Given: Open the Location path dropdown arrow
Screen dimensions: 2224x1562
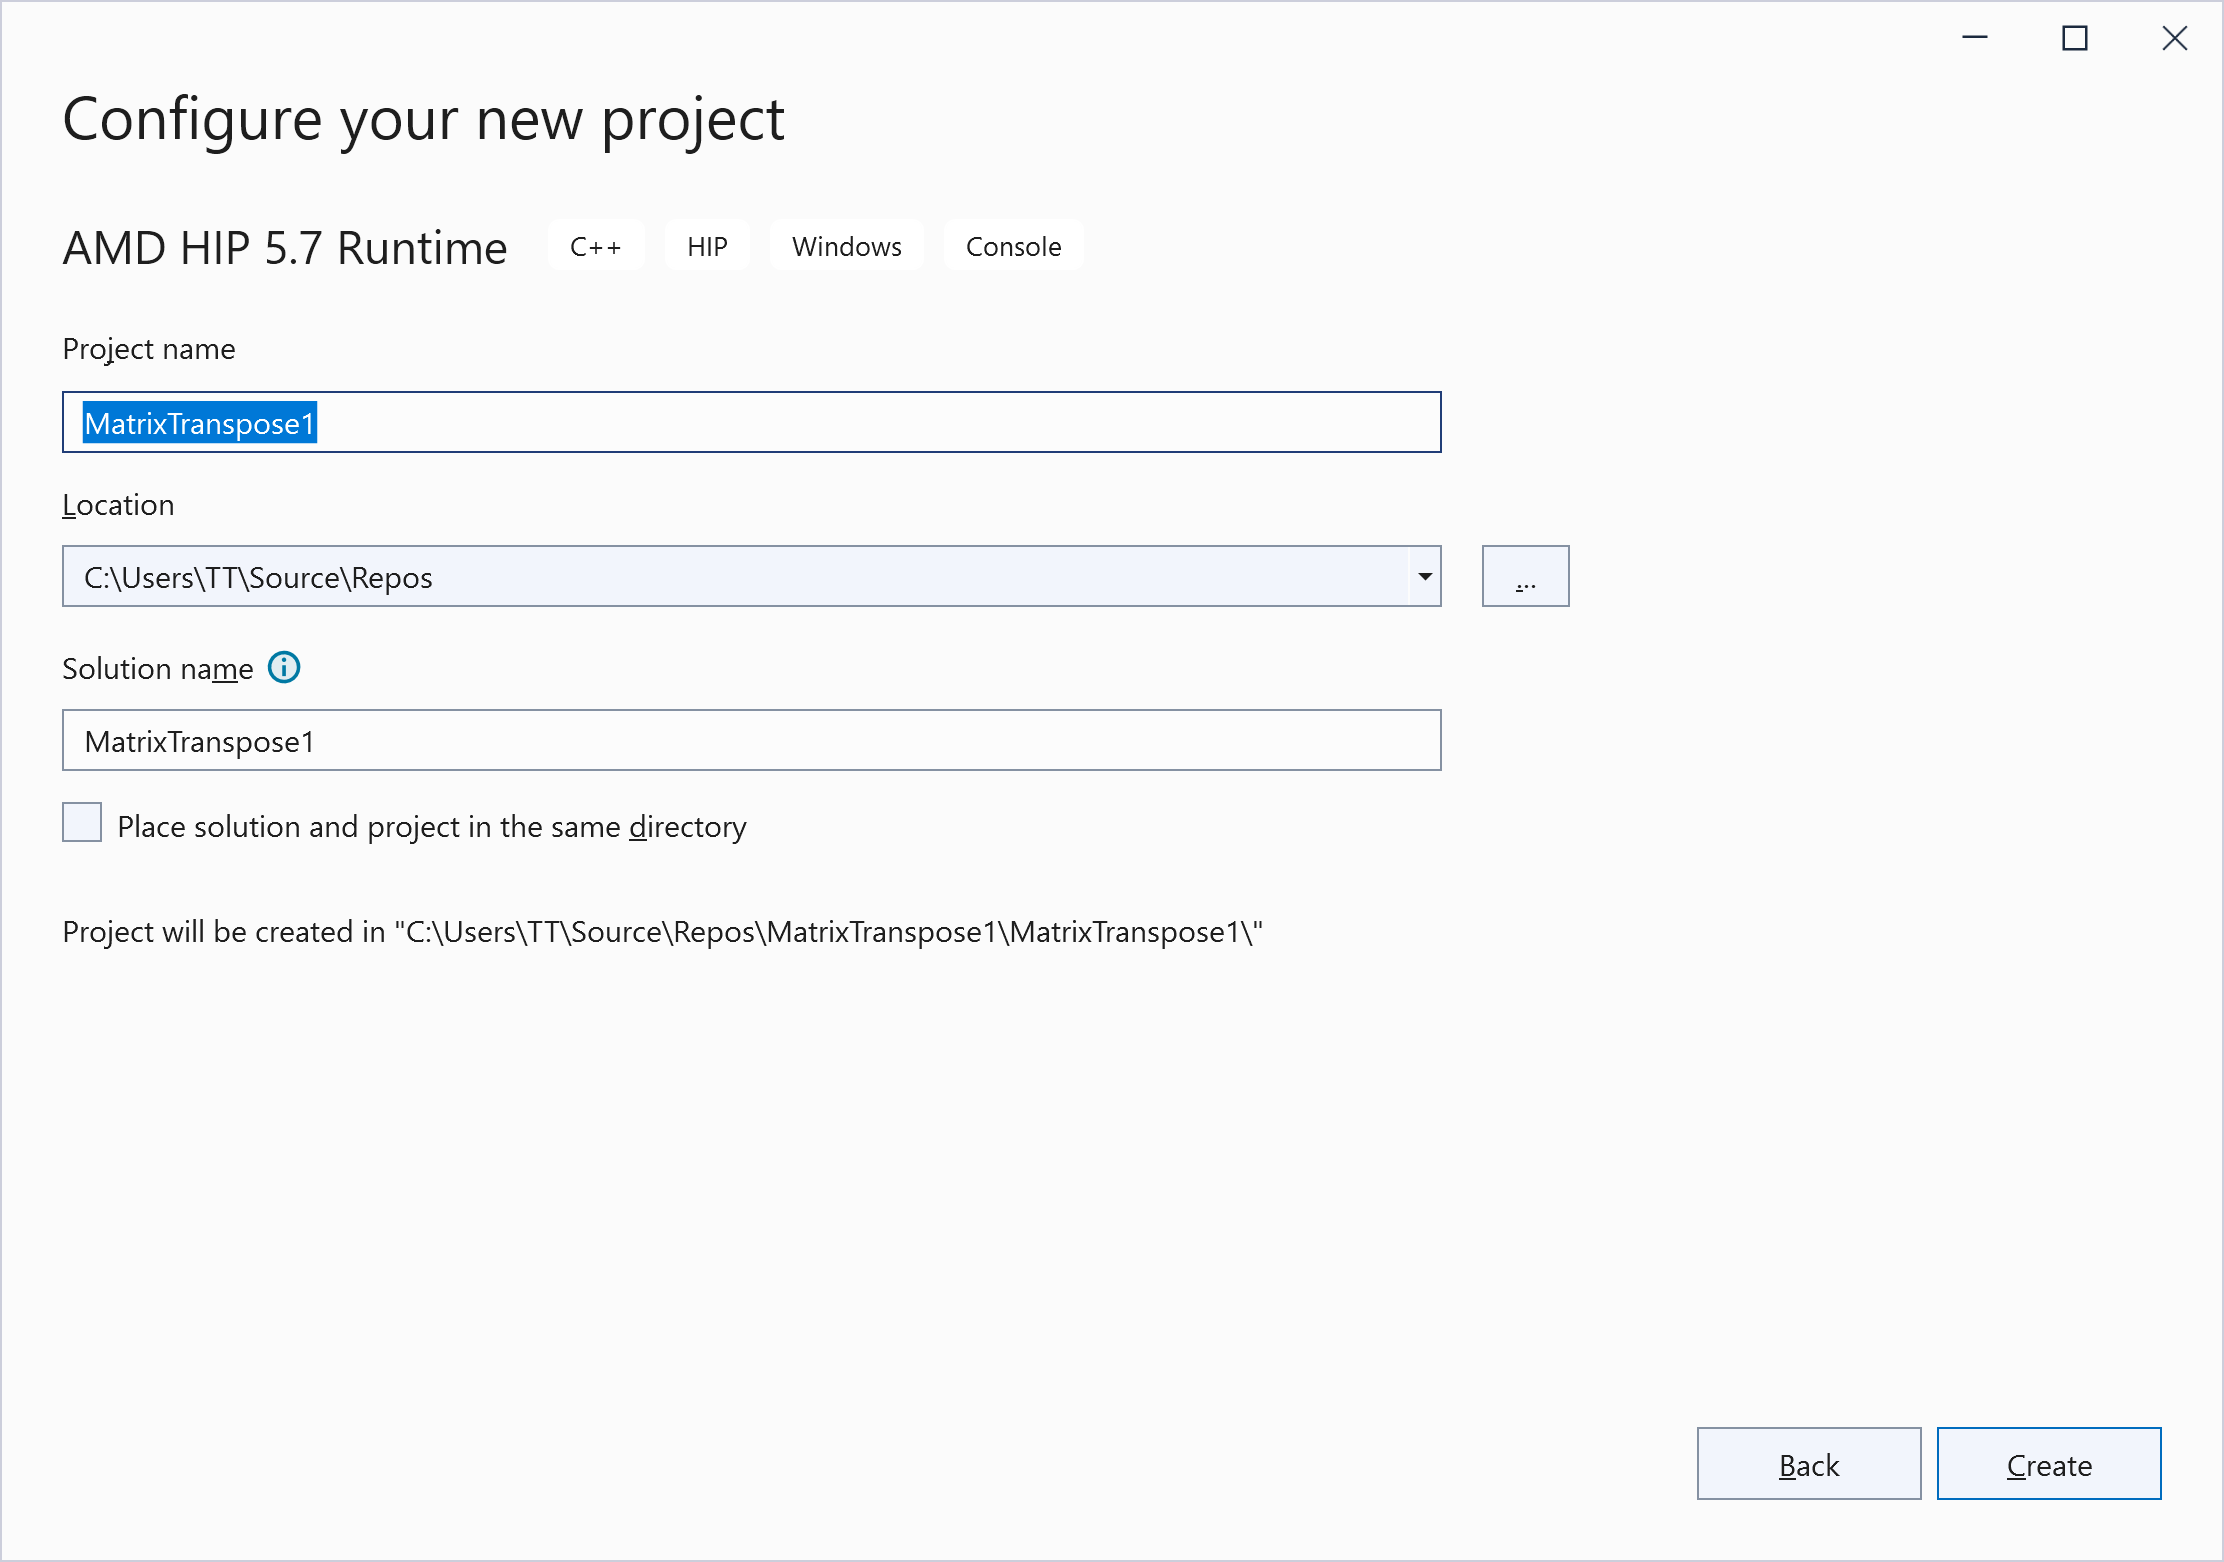Looking at the screenshot, I should click(x=1424, y=577).
